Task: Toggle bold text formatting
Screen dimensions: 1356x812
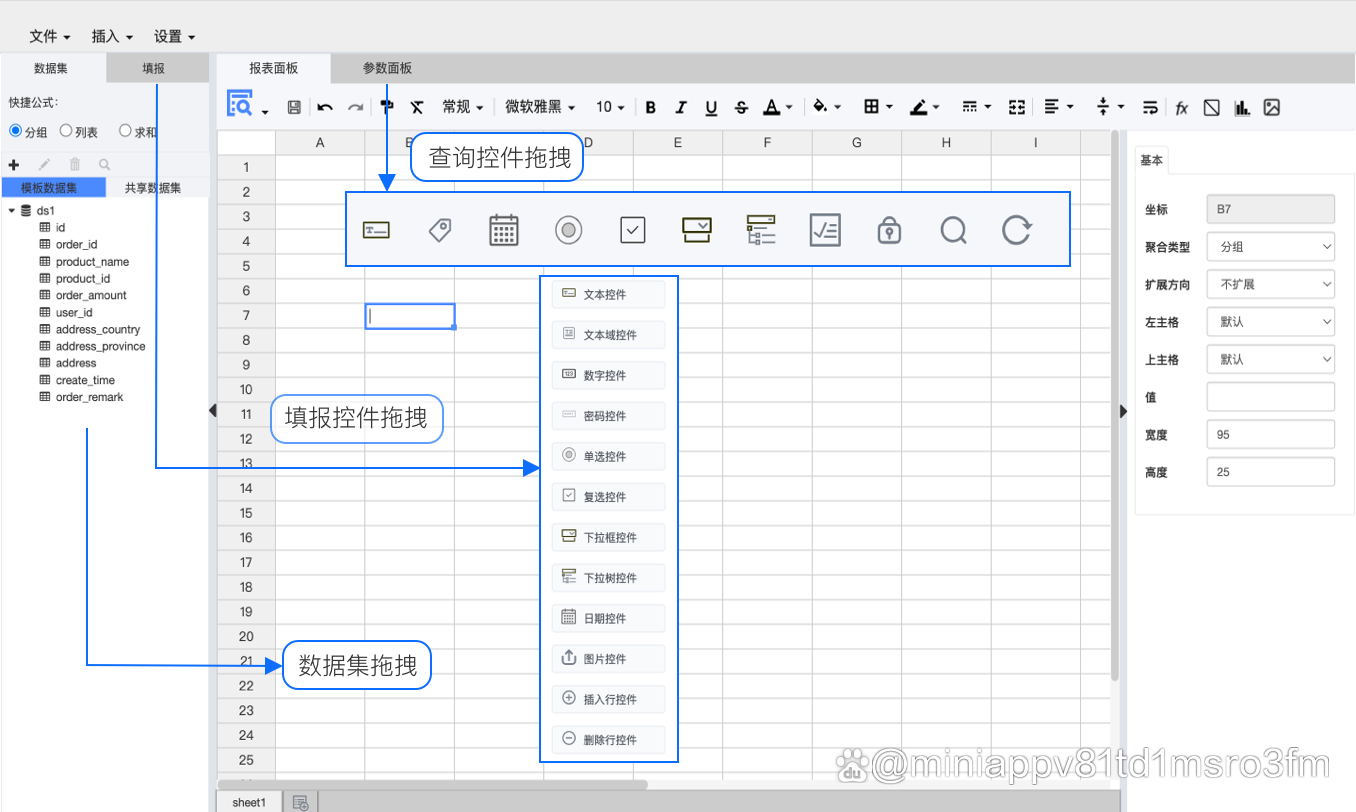Action: coord(651,107)
